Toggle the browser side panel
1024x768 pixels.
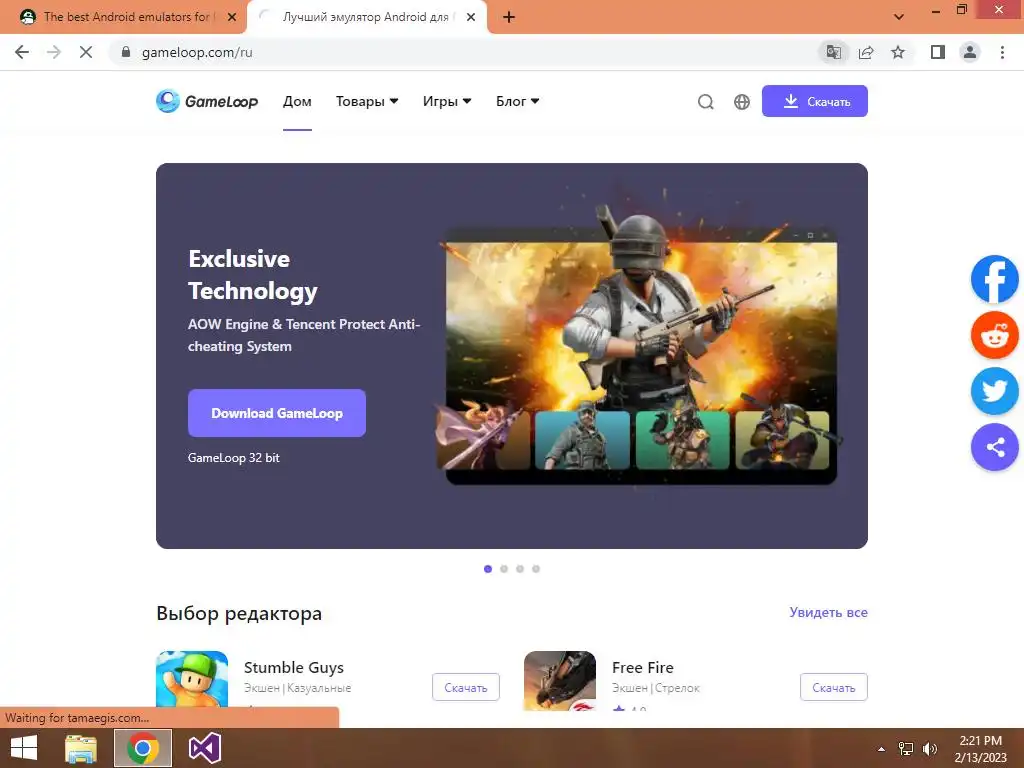coord(938,52)
